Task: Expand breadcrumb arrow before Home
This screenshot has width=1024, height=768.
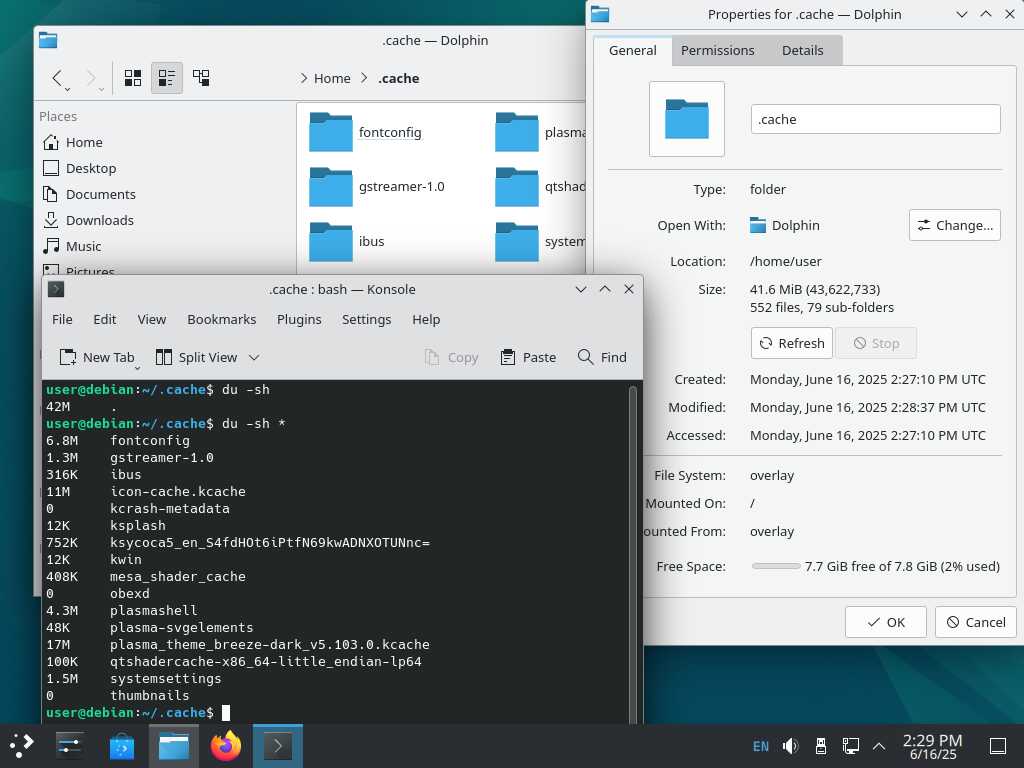Action: (x=304, y=78)
